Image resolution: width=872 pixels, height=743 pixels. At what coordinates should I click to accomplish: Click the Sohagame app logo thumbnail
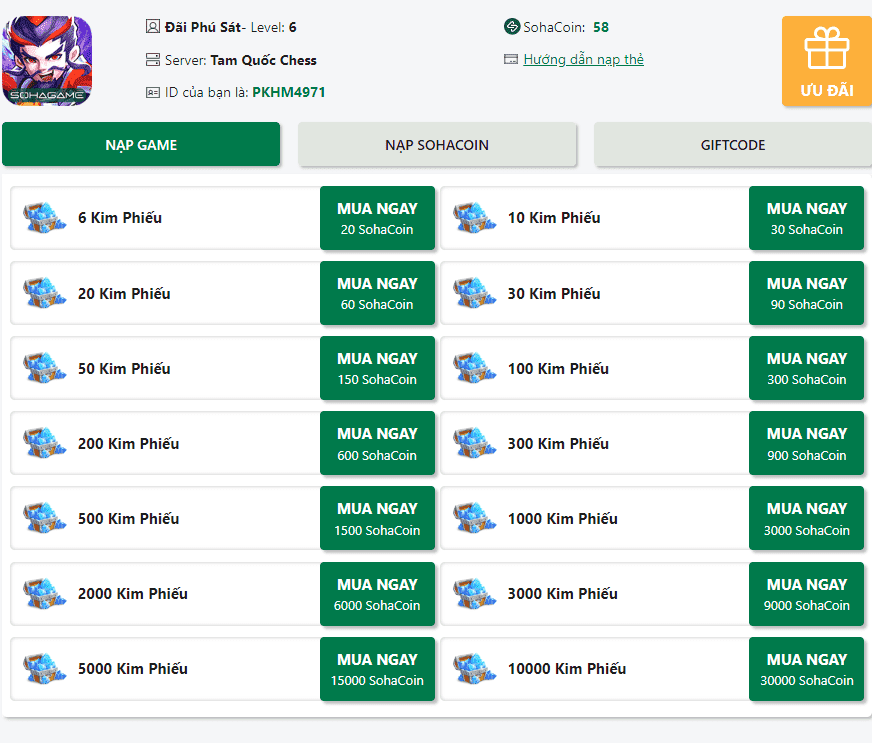click(47, 61)
